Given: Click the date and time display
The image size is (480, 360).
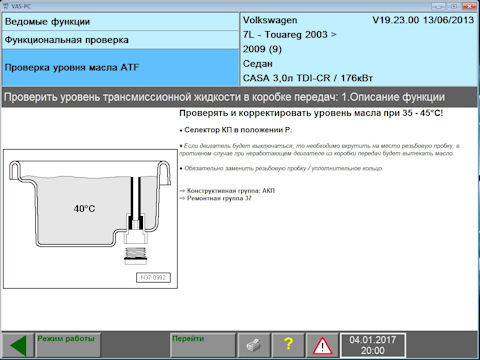Looking at the screenshot, I should tap(373, 346).
